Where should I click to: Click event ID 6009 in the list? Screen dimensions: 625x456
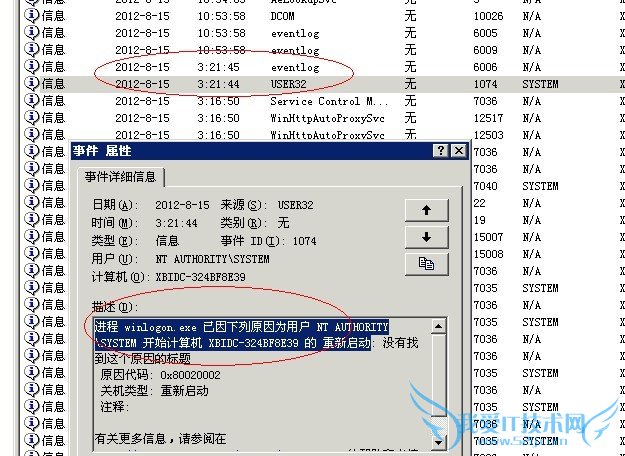coord(485,50)
